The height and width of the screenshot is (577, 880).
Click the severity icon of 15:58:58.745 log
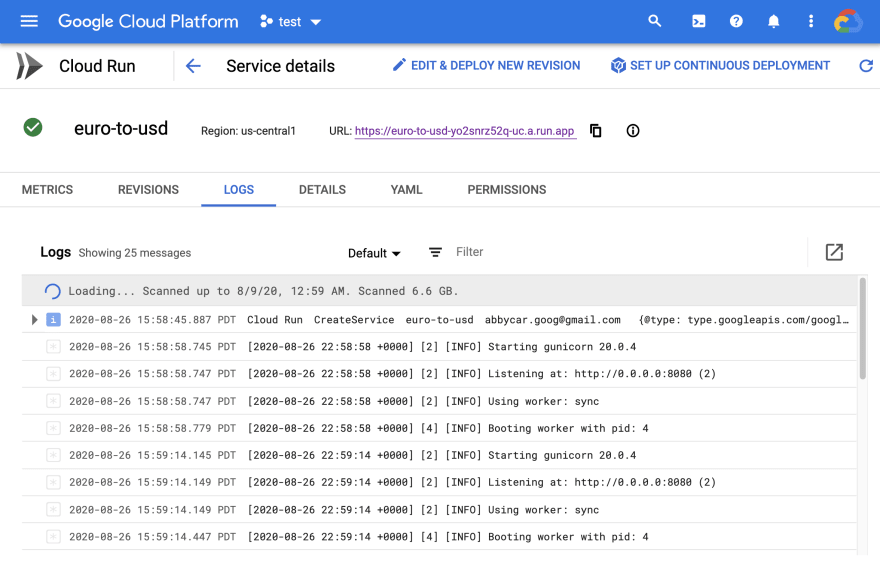(53, 346)
